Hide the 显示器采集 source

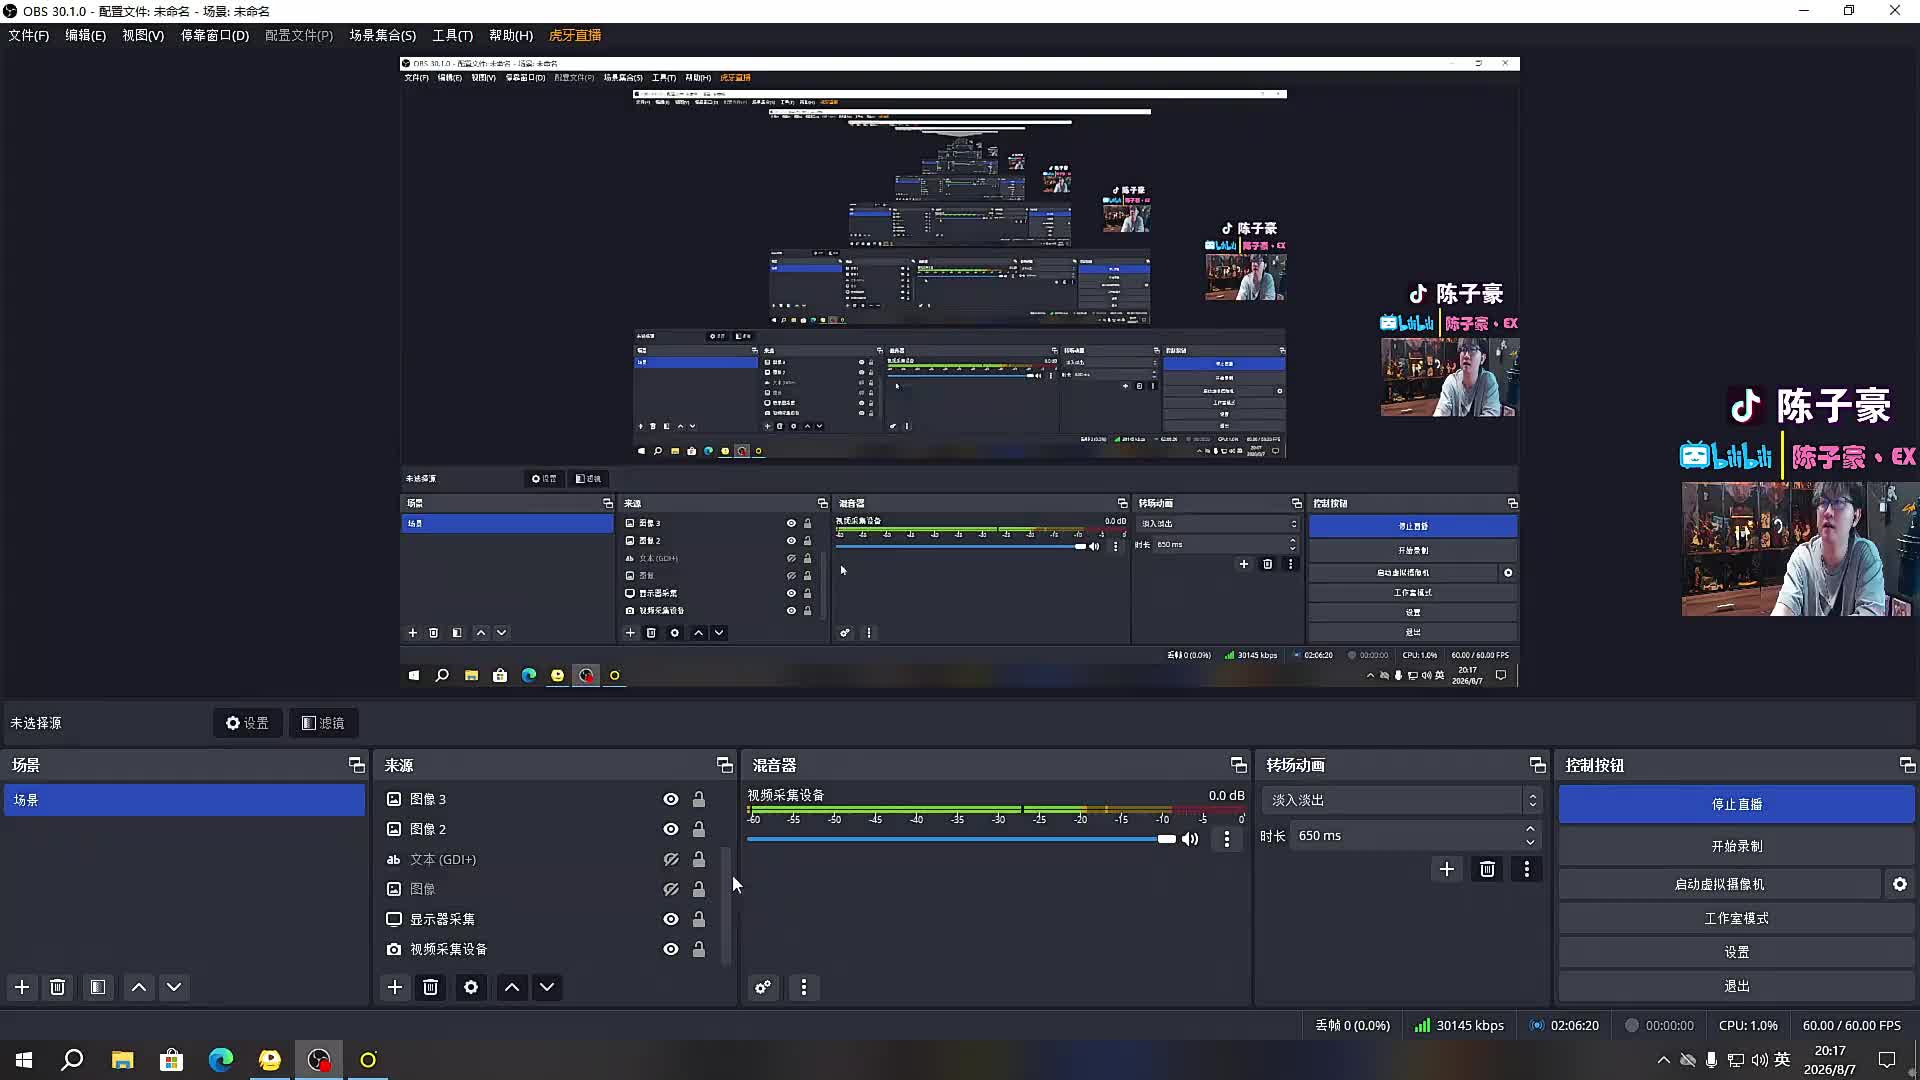671,919
